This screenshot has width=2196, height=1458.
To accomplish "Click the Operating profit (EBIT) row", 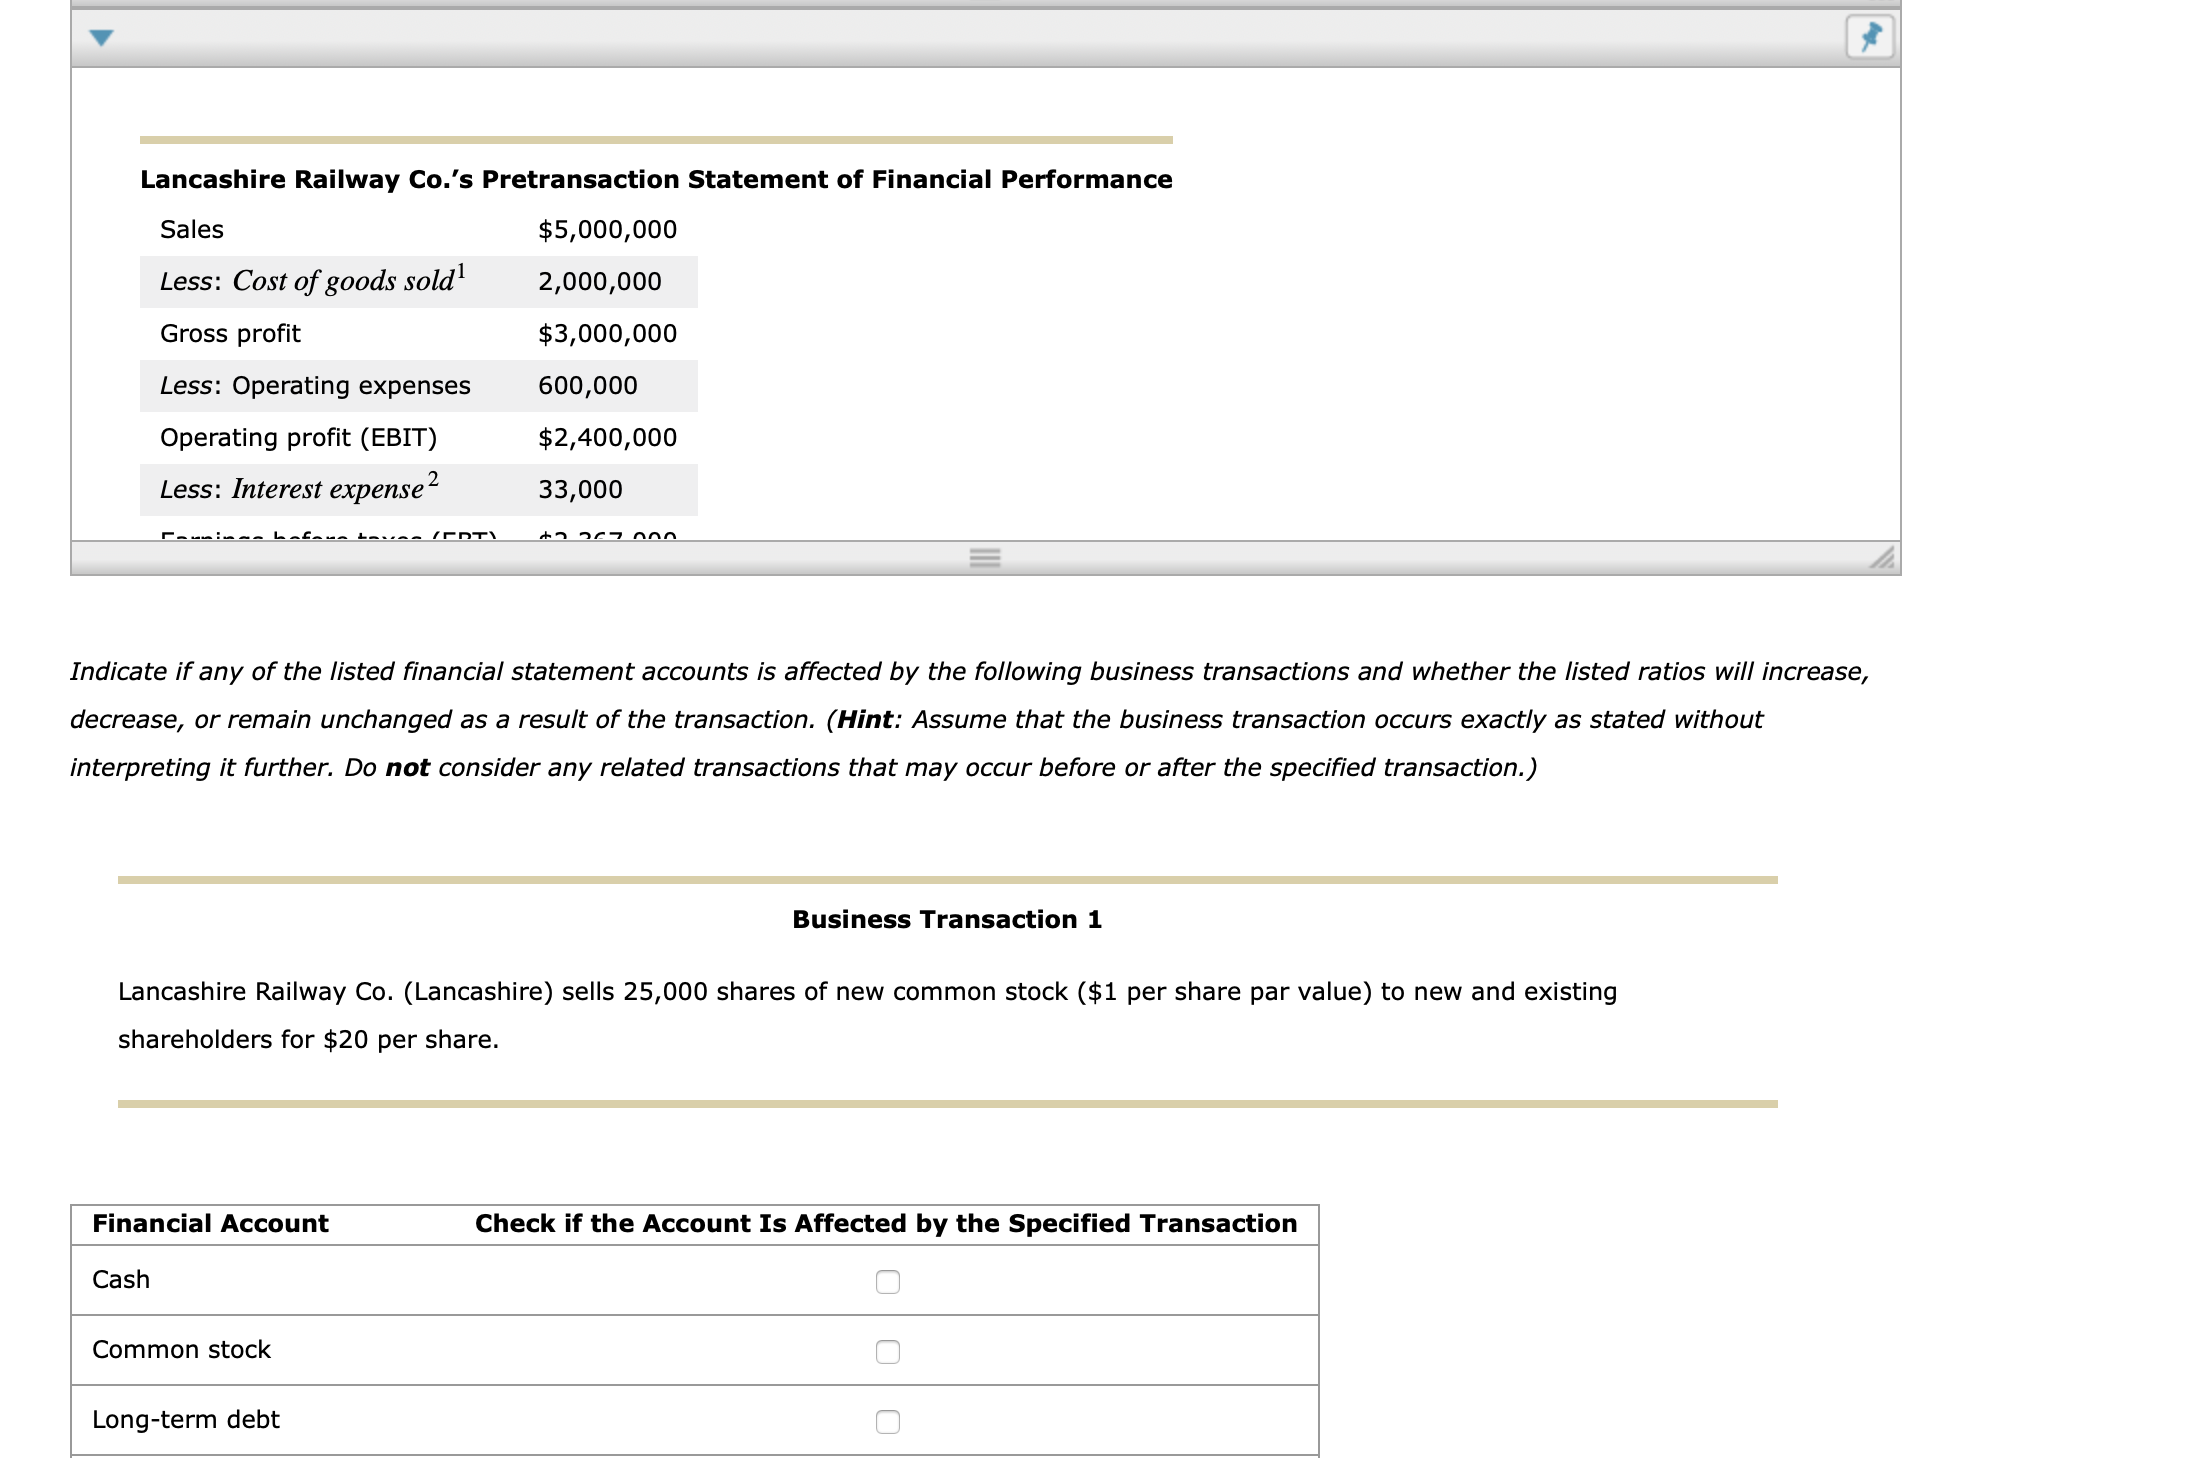I will 419,438.
